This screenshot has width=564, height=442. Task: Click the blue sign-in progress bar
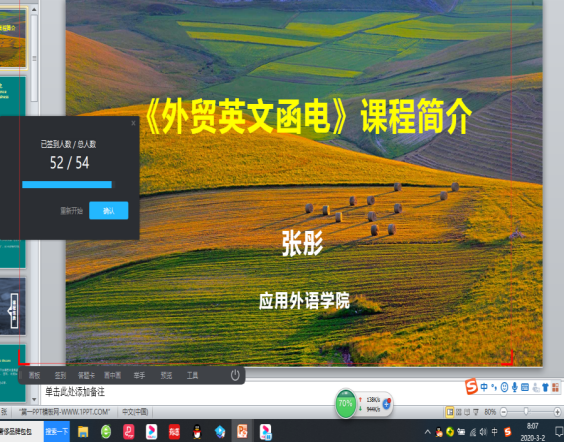67,184
